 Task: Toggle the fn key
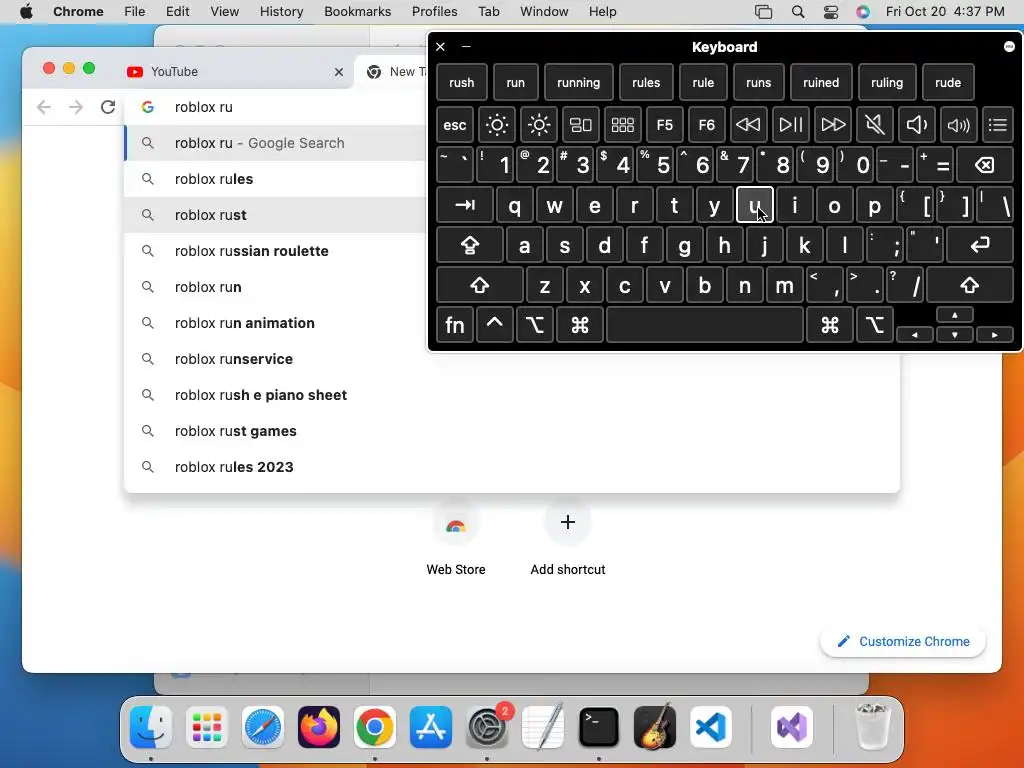[455, 325]
